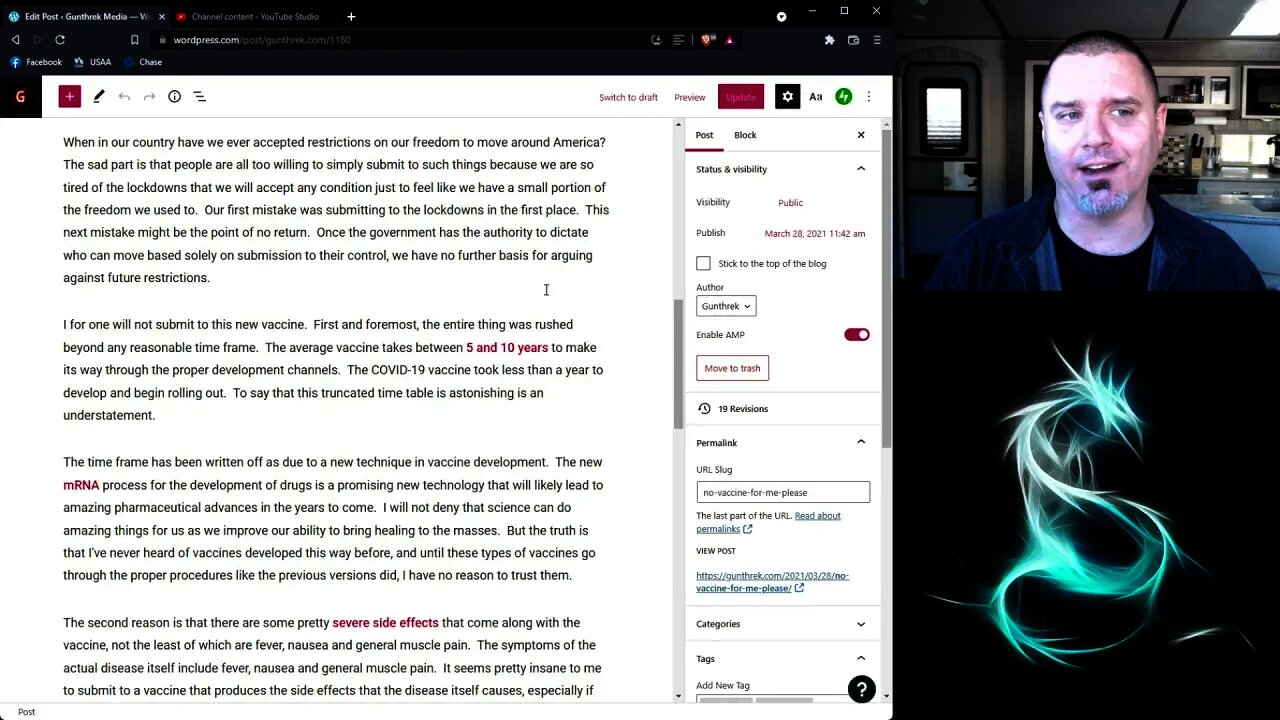Open the browser extensions puzzle icon
Viewport: 1280px width, 720px height.
point(829,40)
